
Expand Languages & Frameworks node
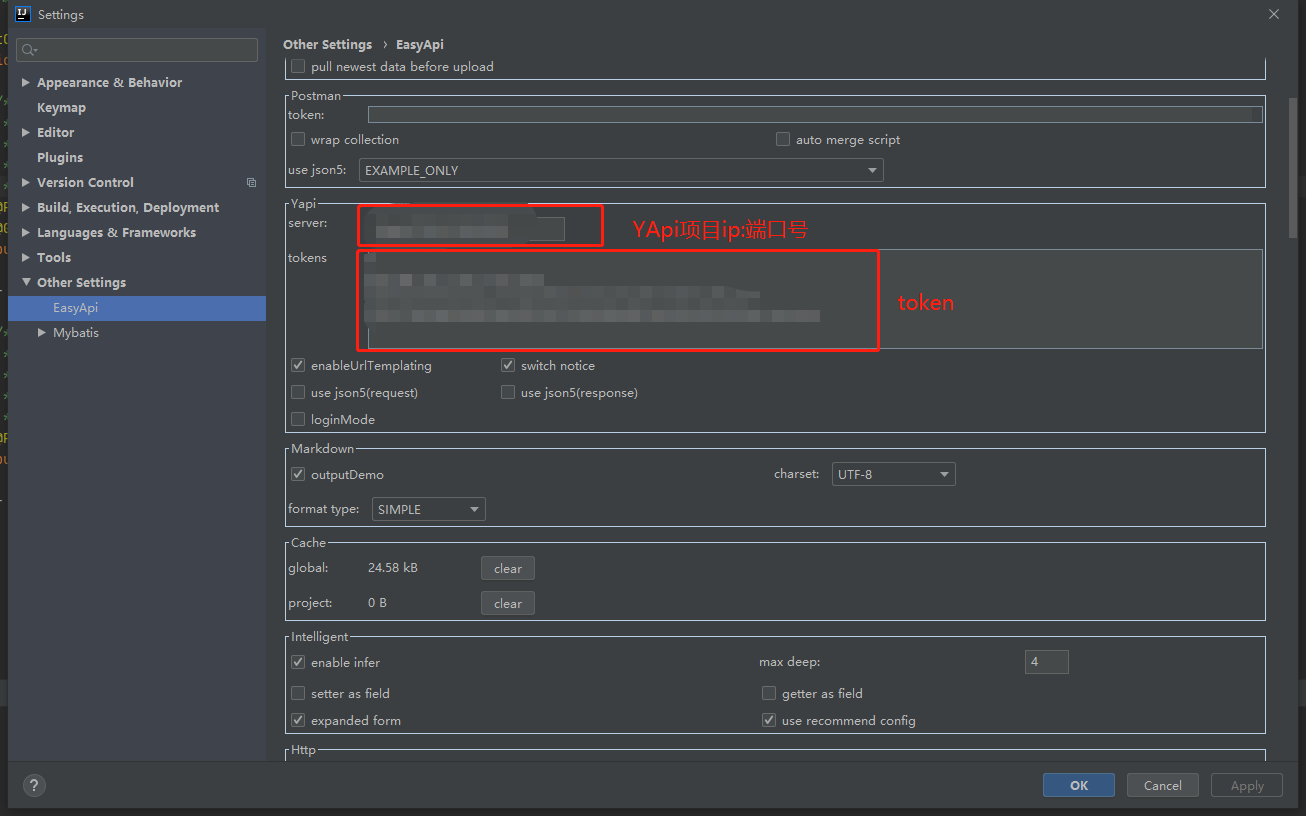(26, 233)
